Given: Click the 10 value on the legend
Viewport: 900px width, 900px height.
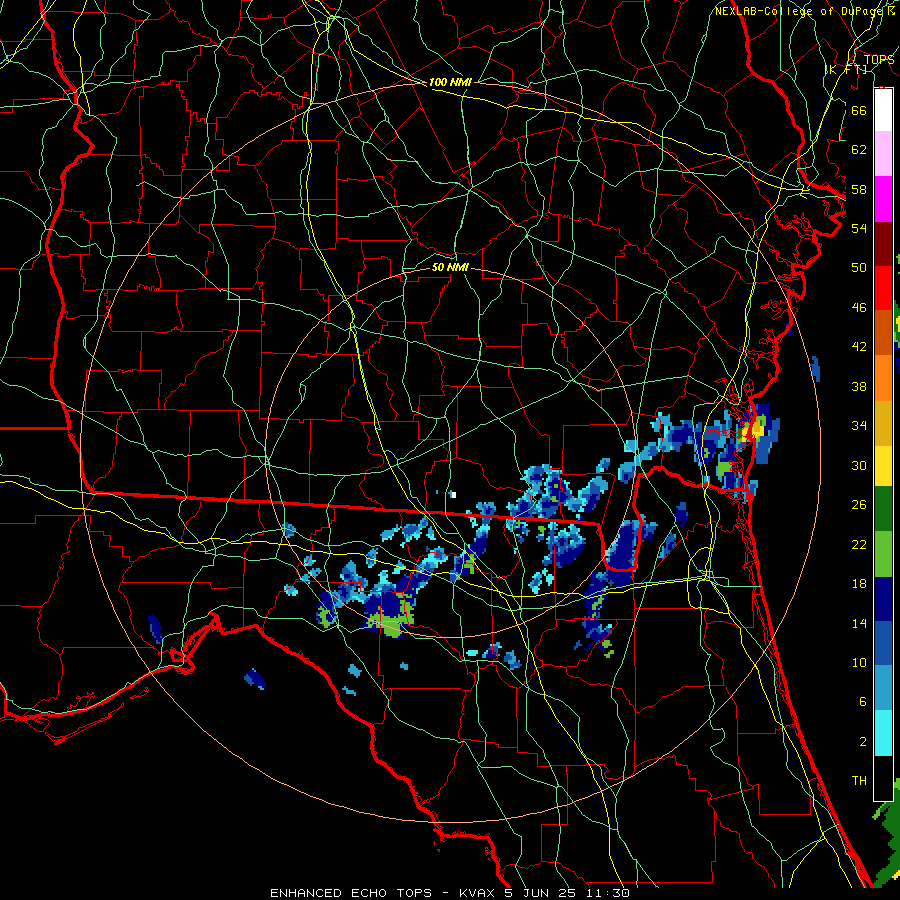Looking at the screenshot, I should coord(859,662).
